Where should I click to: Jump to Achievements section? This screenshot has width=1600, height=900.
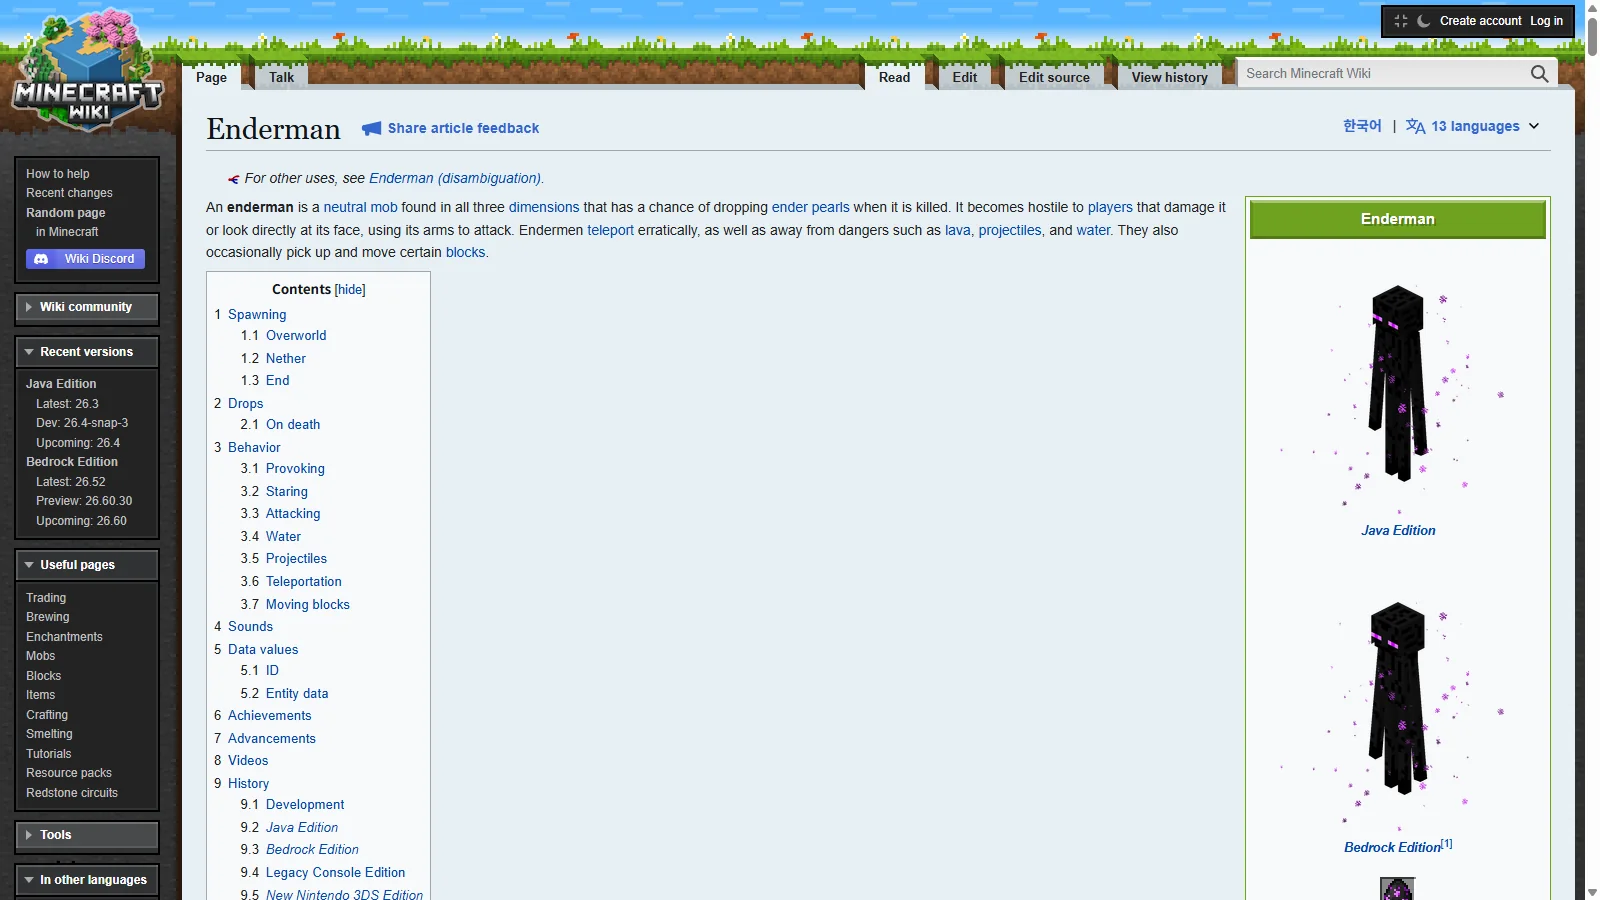pyautogui.click(x=269, y=715)
